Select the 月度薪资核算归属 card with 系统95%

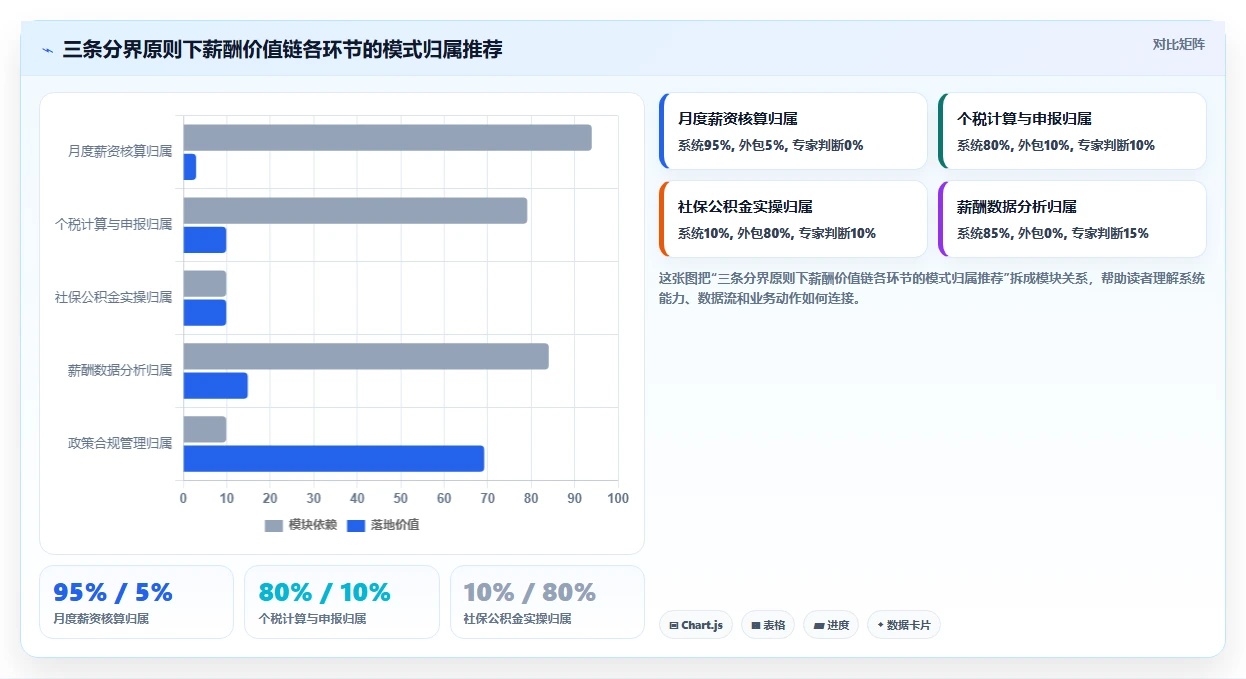(793, 131)
